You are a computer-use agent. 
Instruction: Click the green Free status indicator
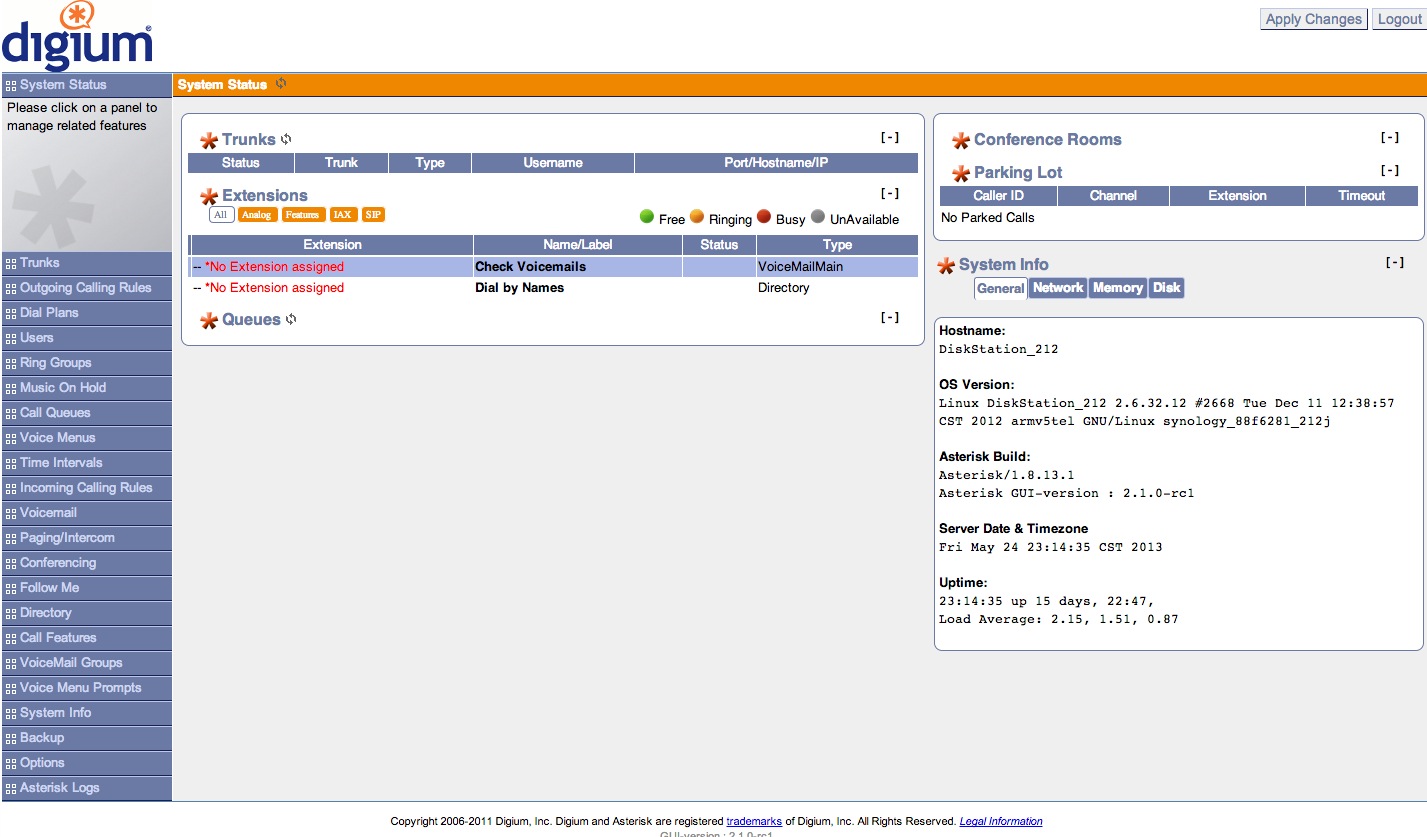[646, 216]
